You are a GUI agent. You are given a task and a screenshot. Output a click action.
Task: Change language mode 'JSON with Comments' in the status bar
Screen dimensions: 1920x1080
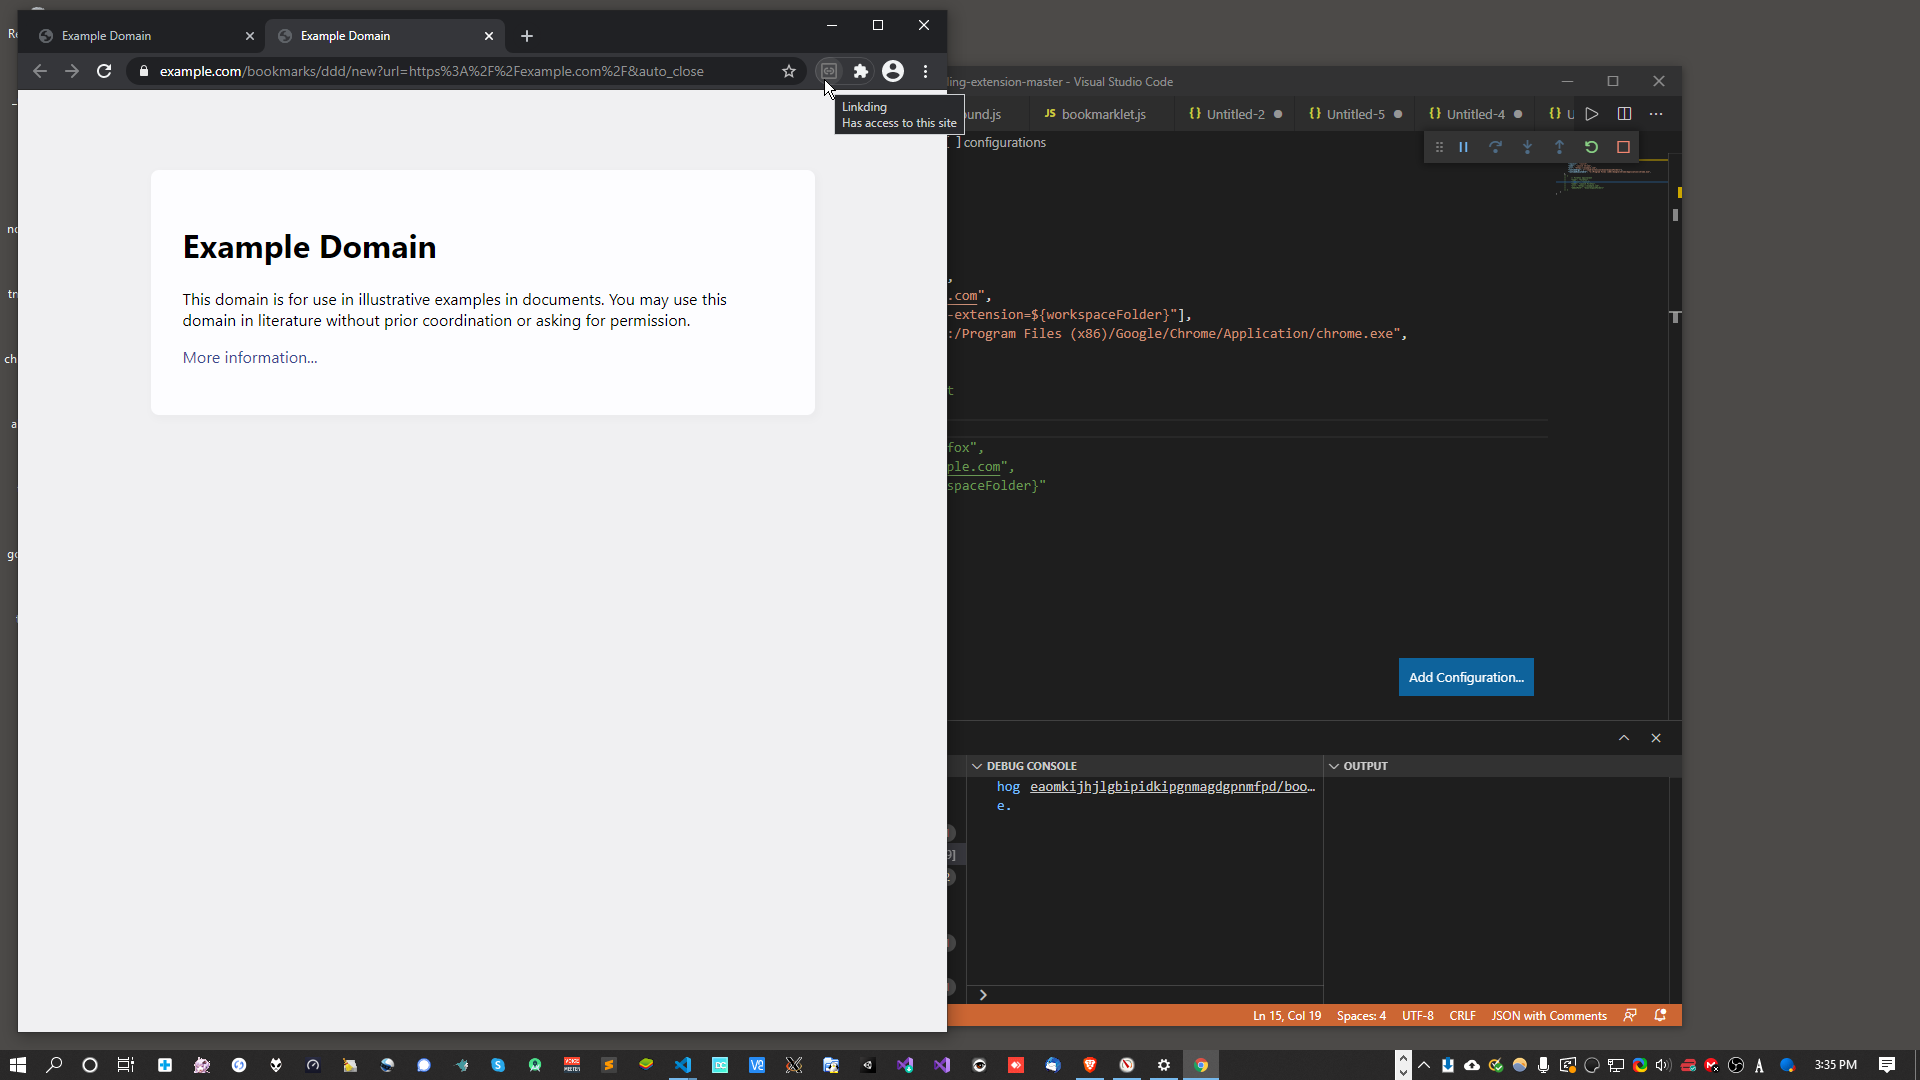(1548, 1016)
